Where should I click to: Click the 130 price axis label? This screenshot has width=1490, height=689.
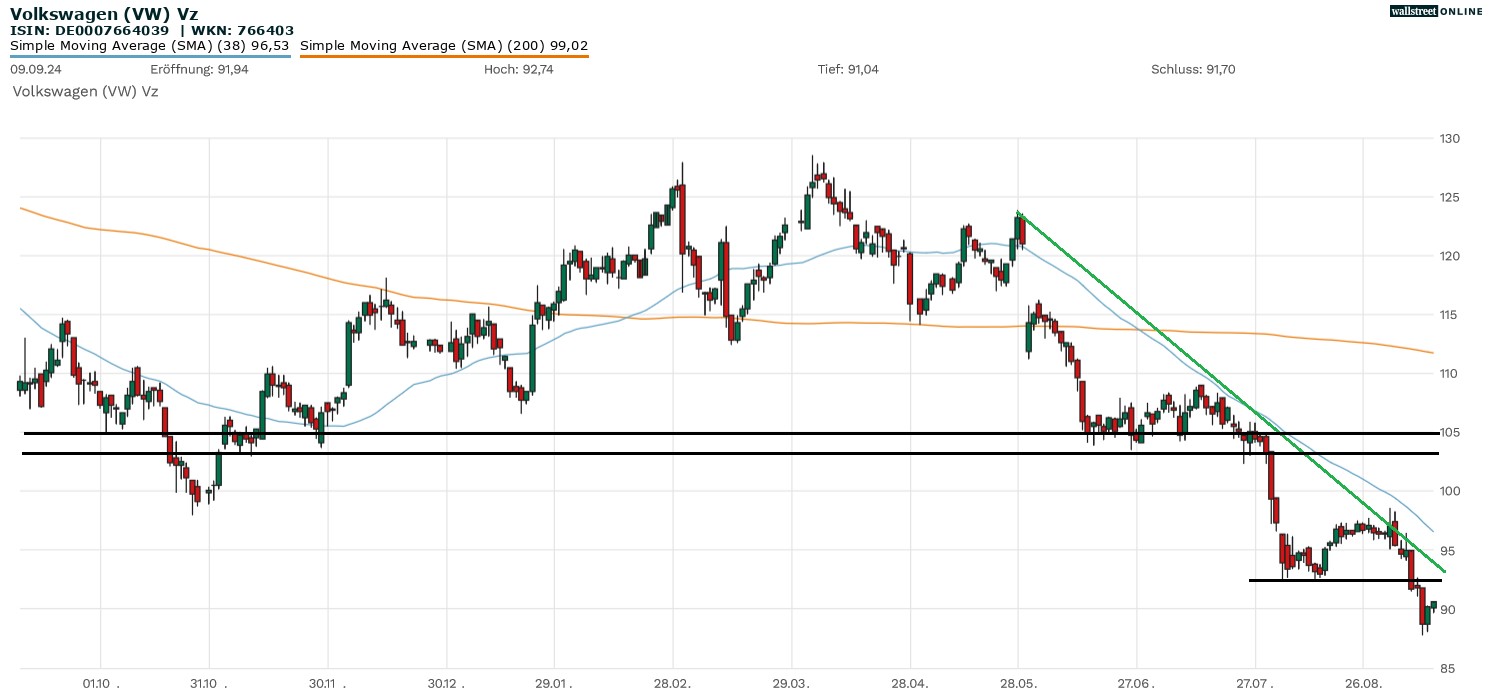[x=1449, y=138]
